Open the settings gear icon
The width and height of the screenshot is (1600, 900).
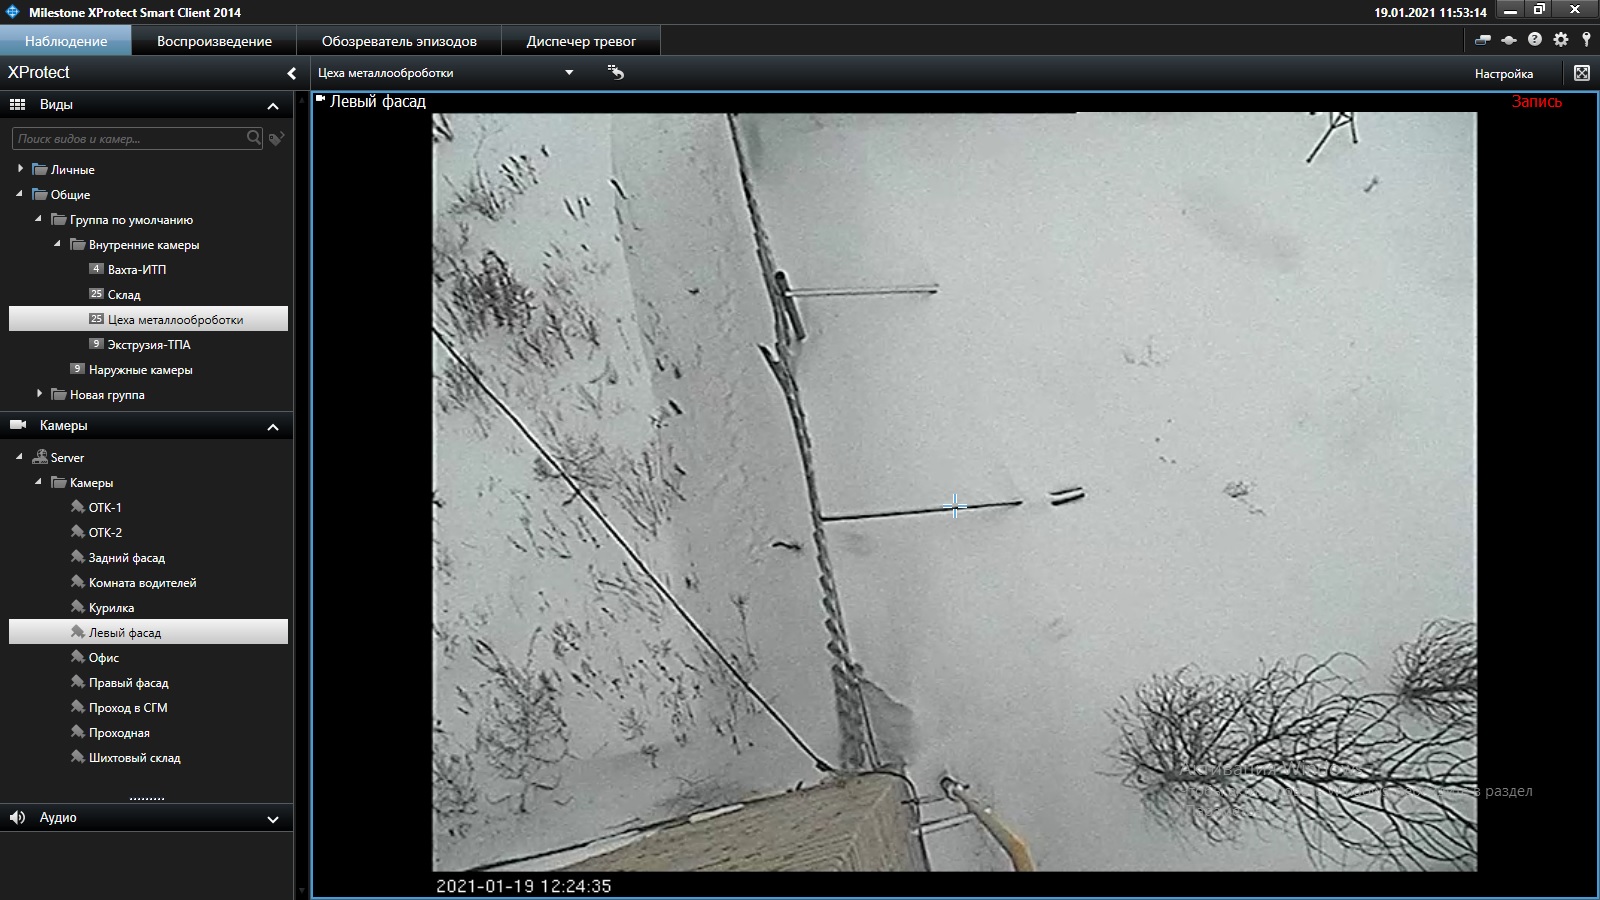tap(1561, 39)
